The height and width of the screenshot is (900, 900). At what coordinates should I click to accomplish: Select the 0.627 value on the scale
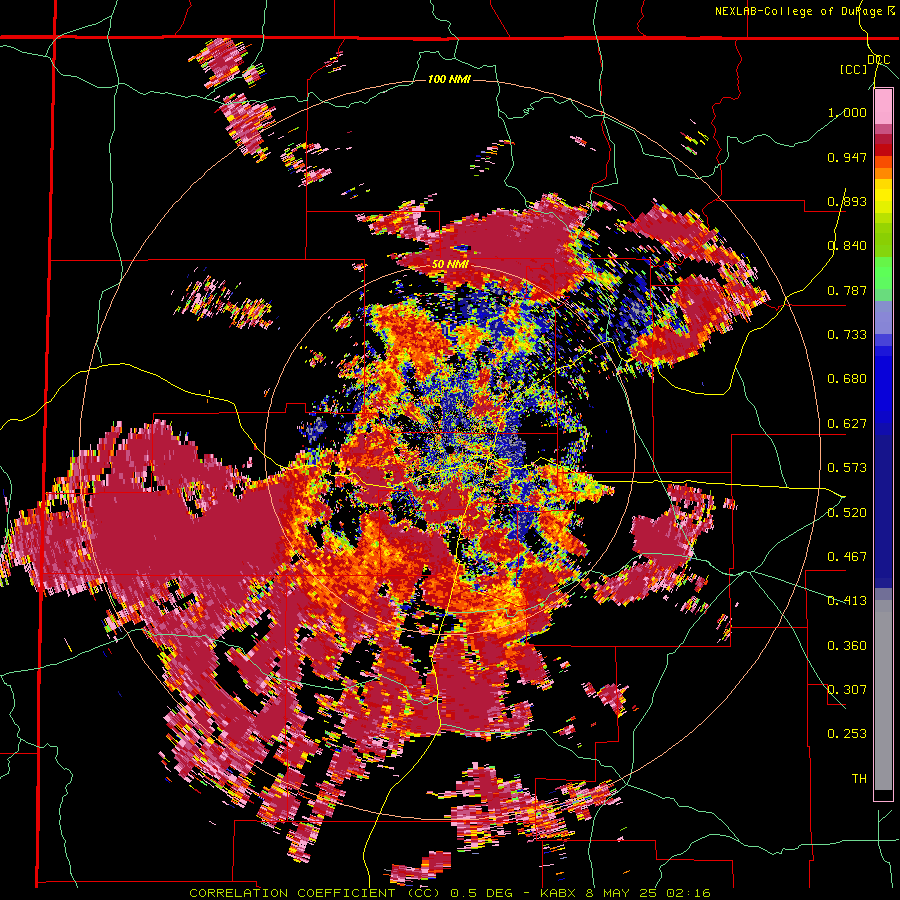coord(847,424)
